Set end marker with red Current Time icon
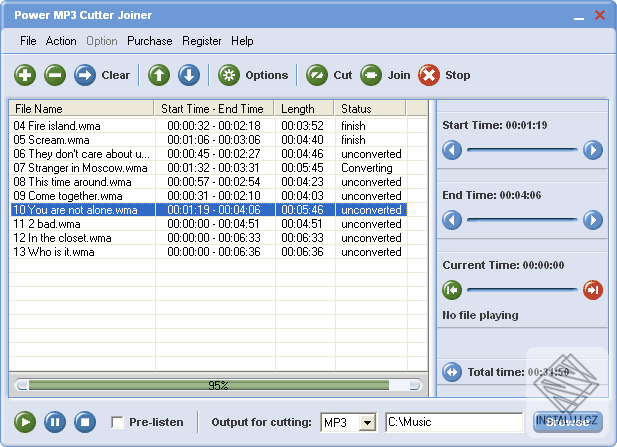 593,290
